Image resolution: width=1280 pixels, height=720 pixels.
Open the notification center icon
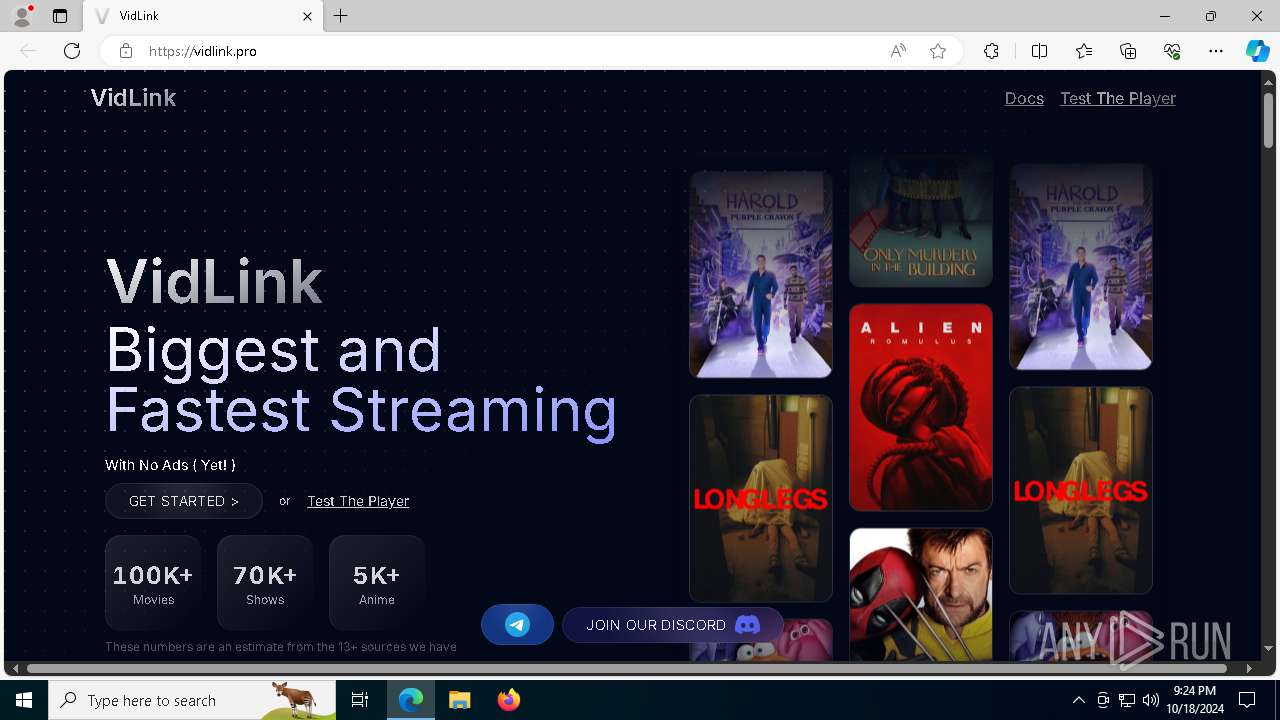click(1247, 700)
